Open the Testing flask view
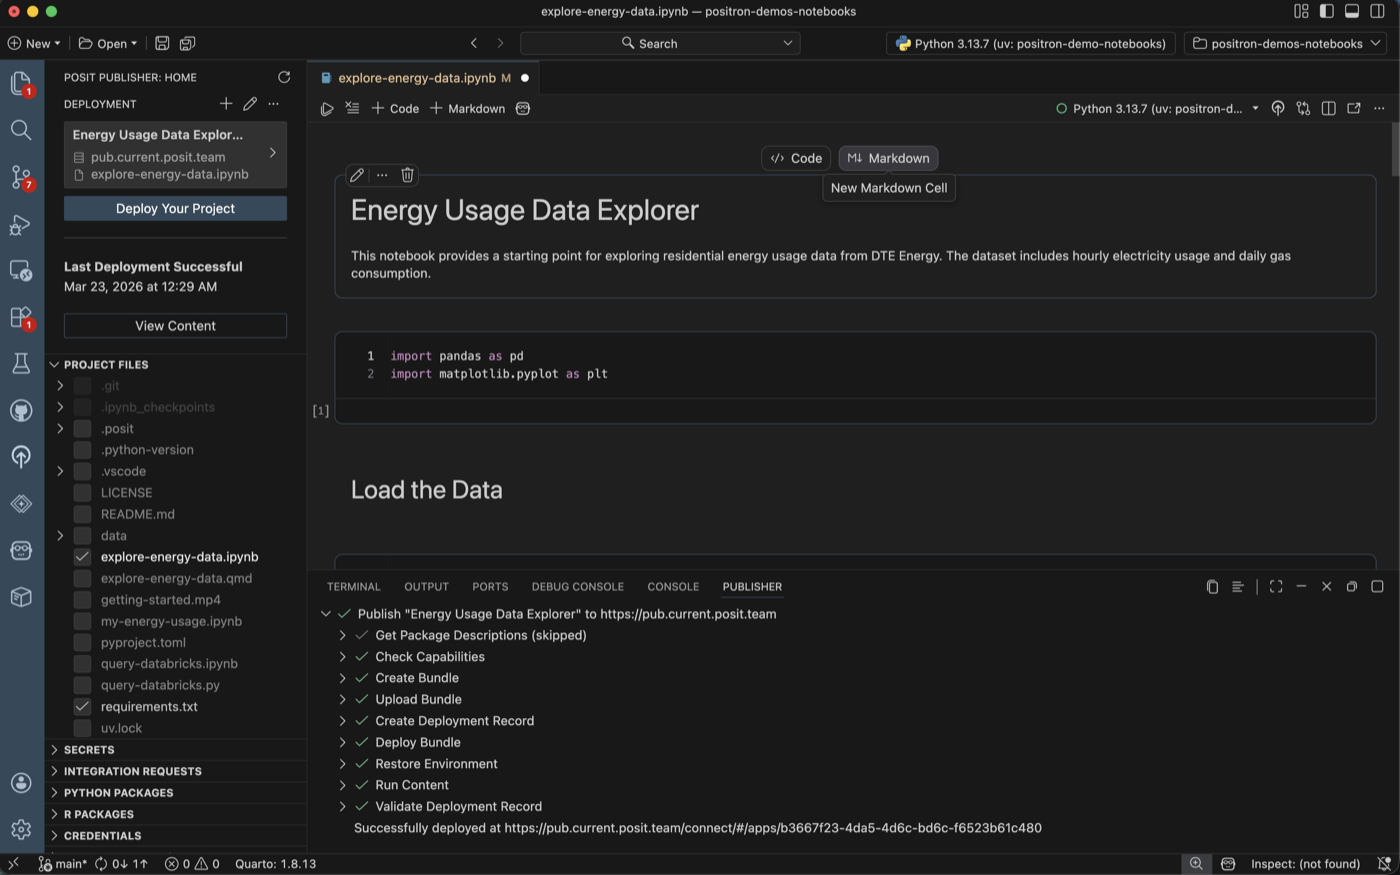Screen dimensions: 1400x875 [x=21, y=363]
